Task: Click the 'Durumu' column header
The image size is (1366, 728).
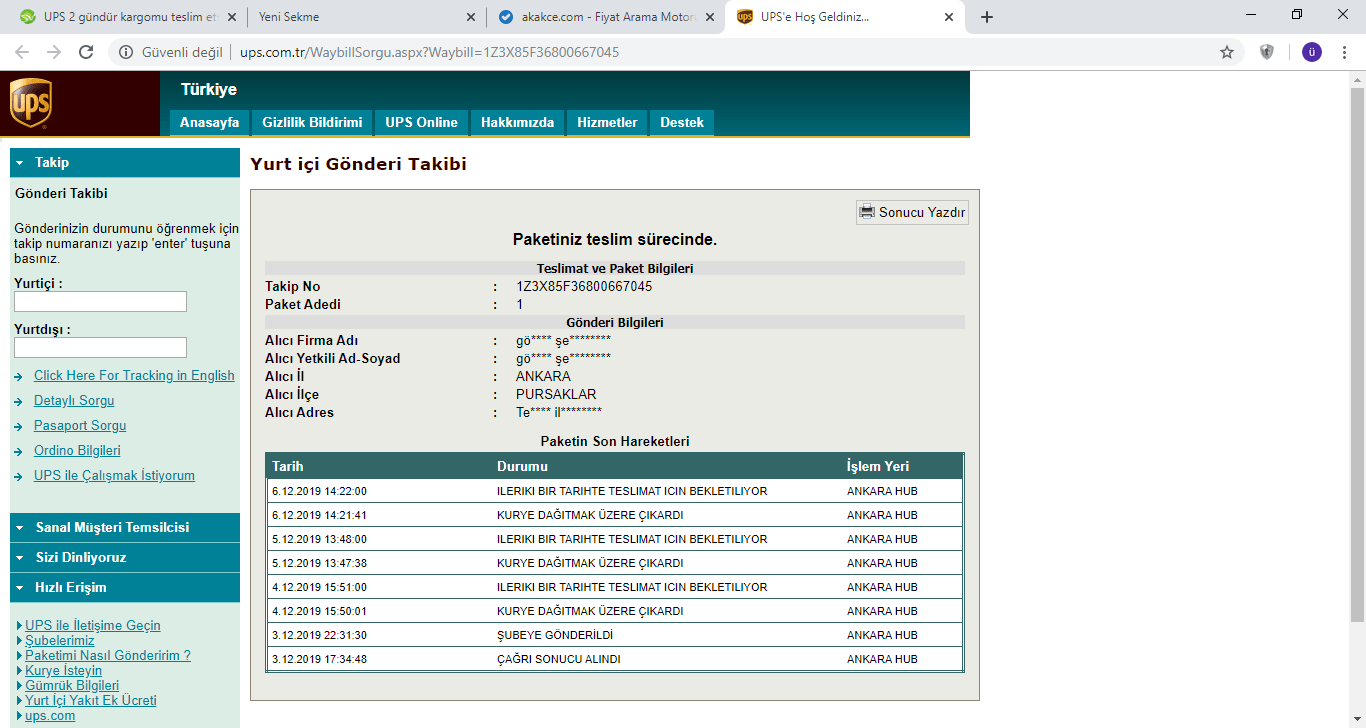Action: (522, 466)
